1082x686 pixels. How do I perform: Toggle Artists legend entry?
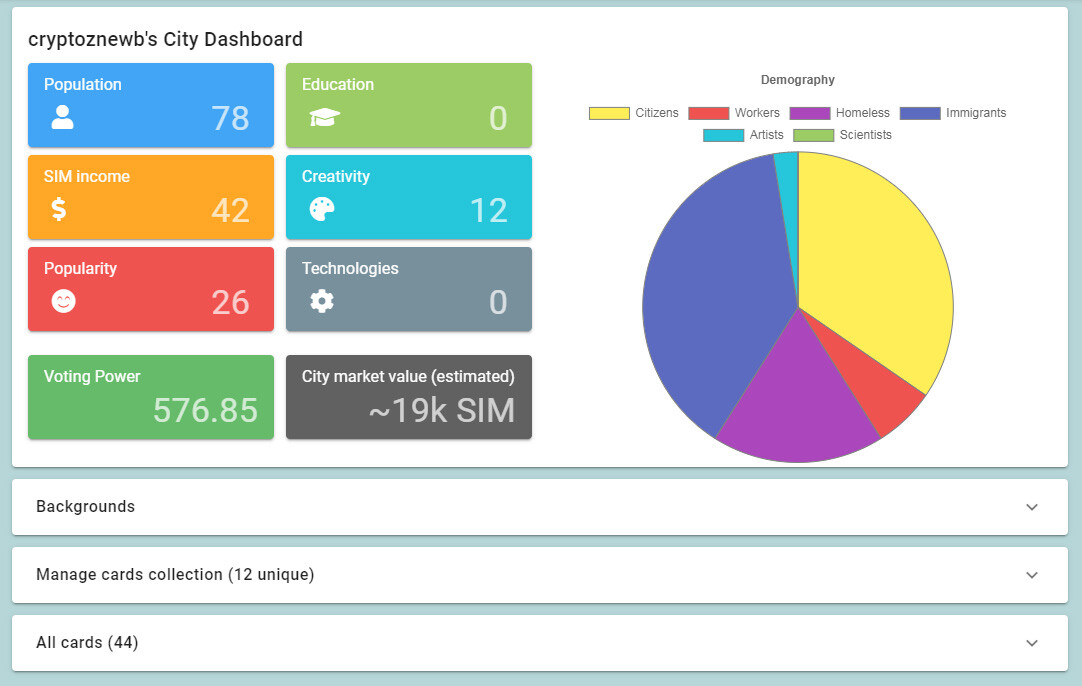pos(743,135)
